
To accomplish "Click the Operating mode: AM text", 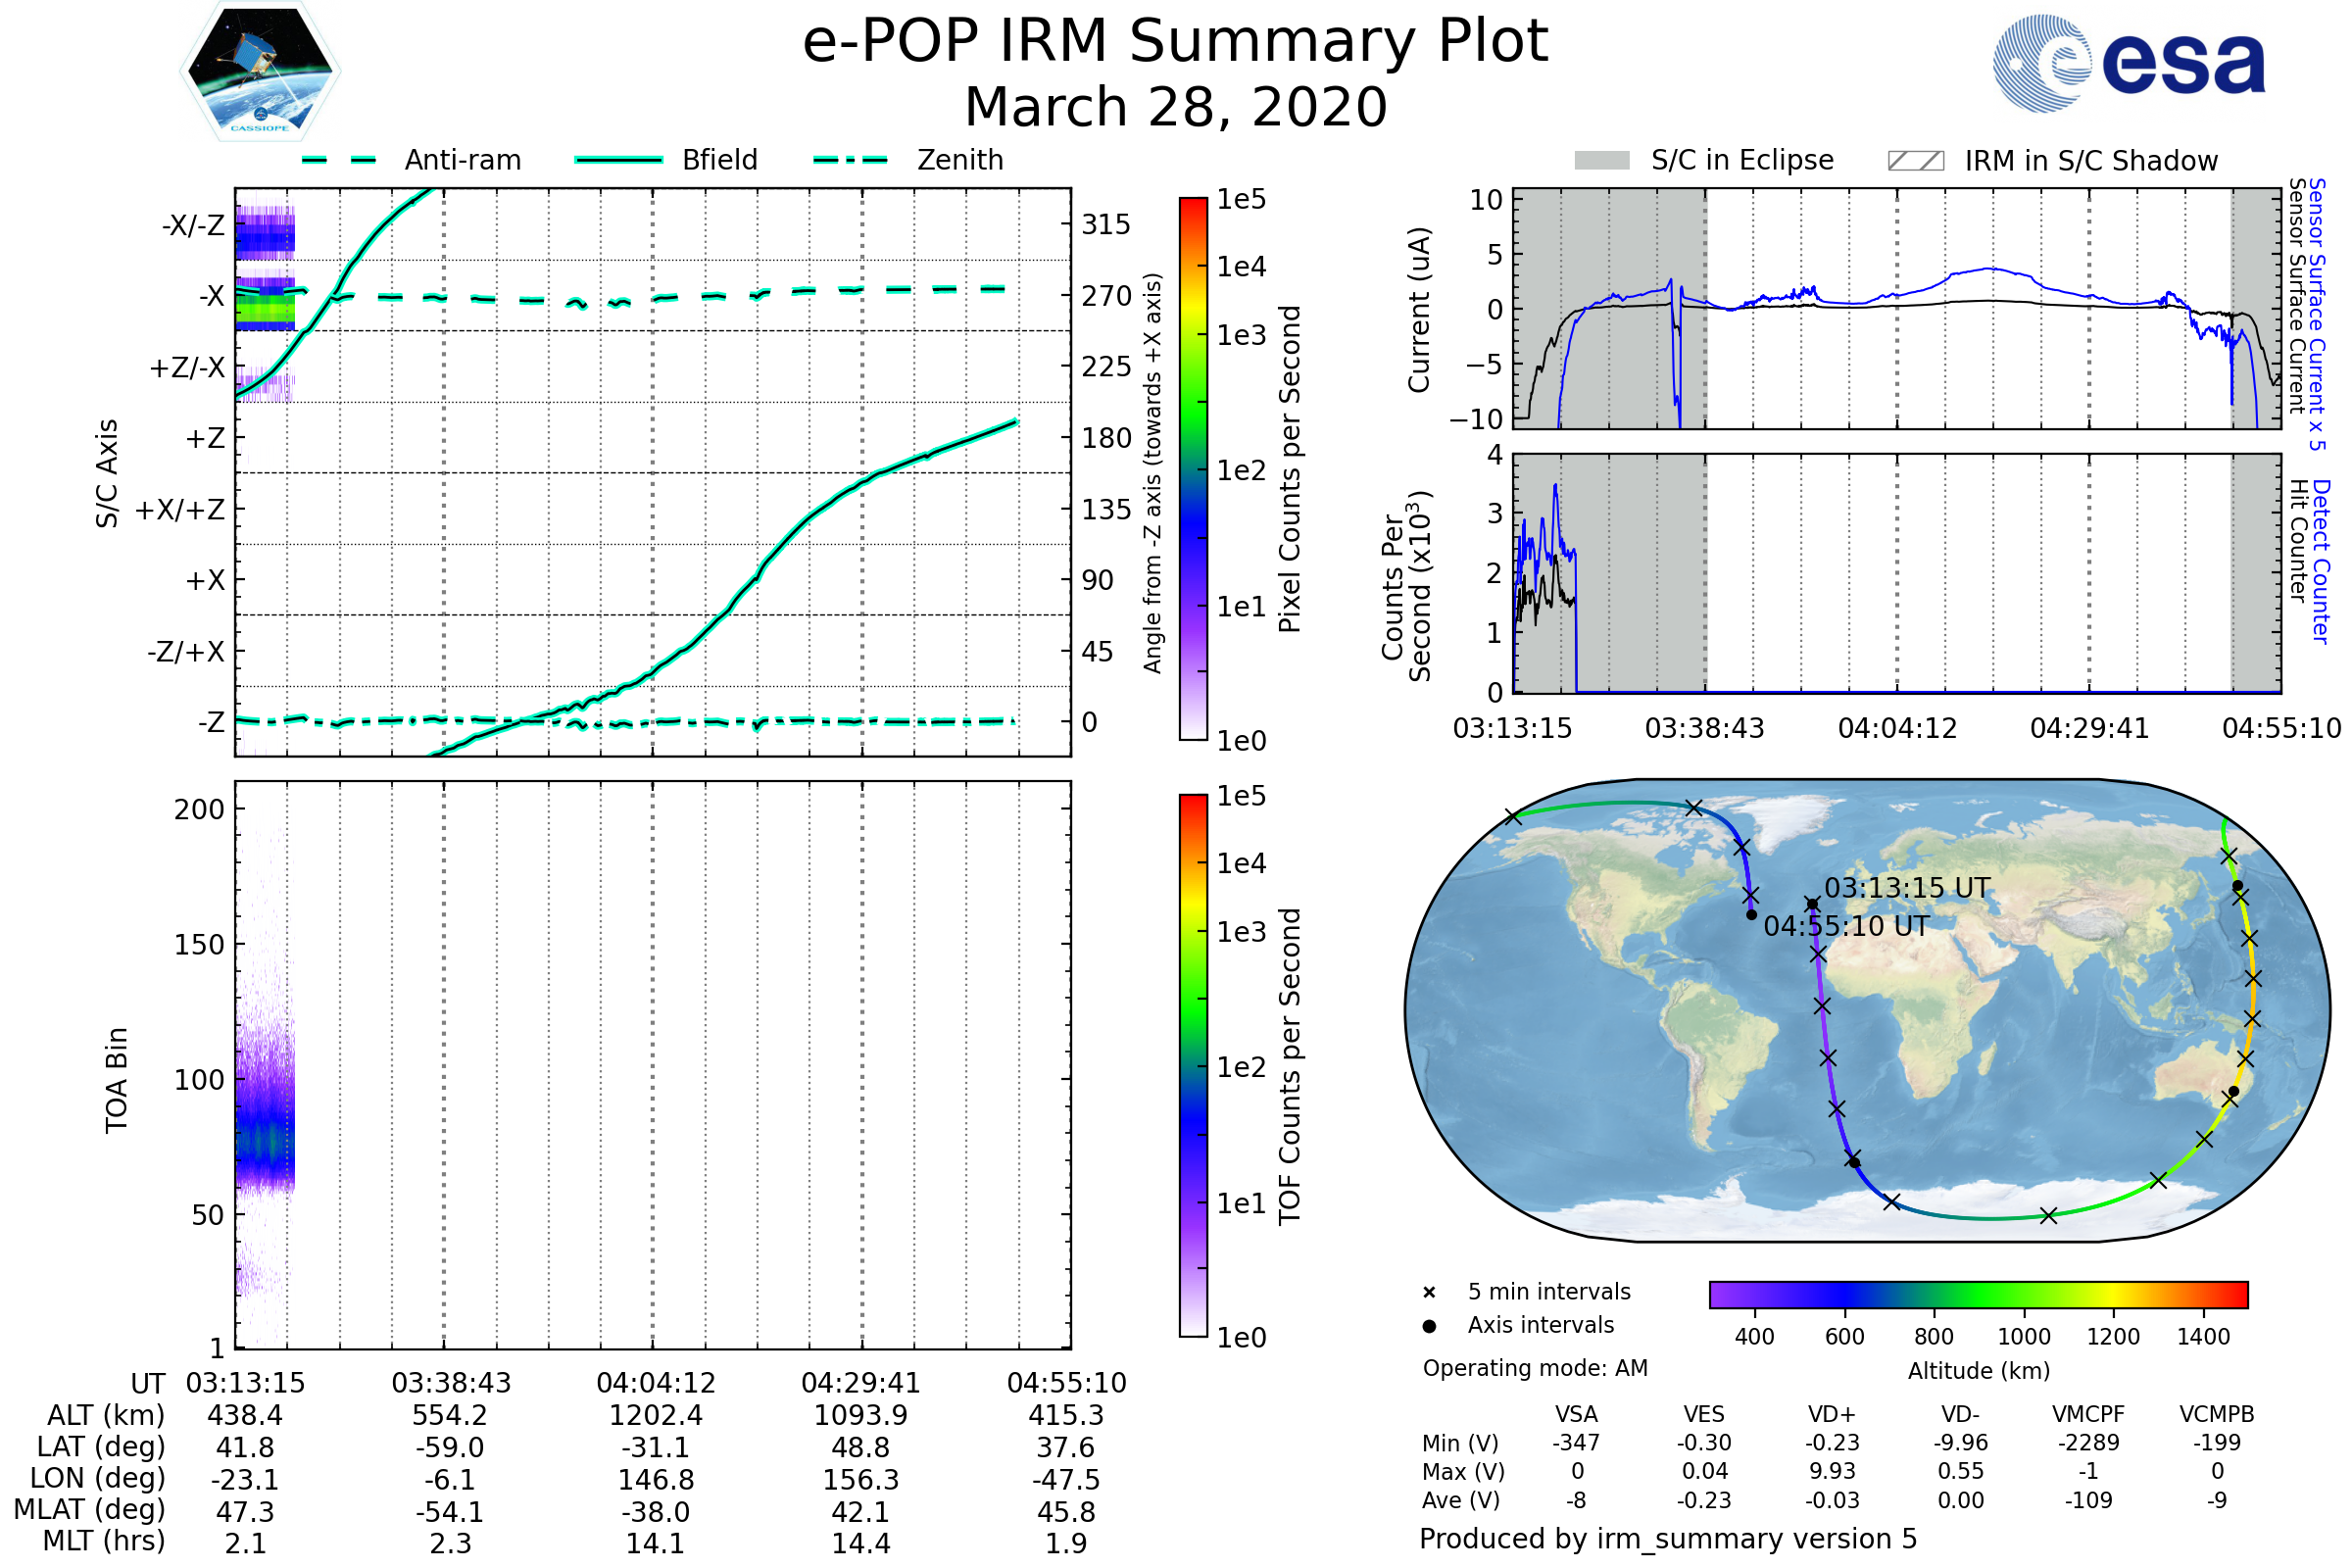I will (x=1535, y=1368).
